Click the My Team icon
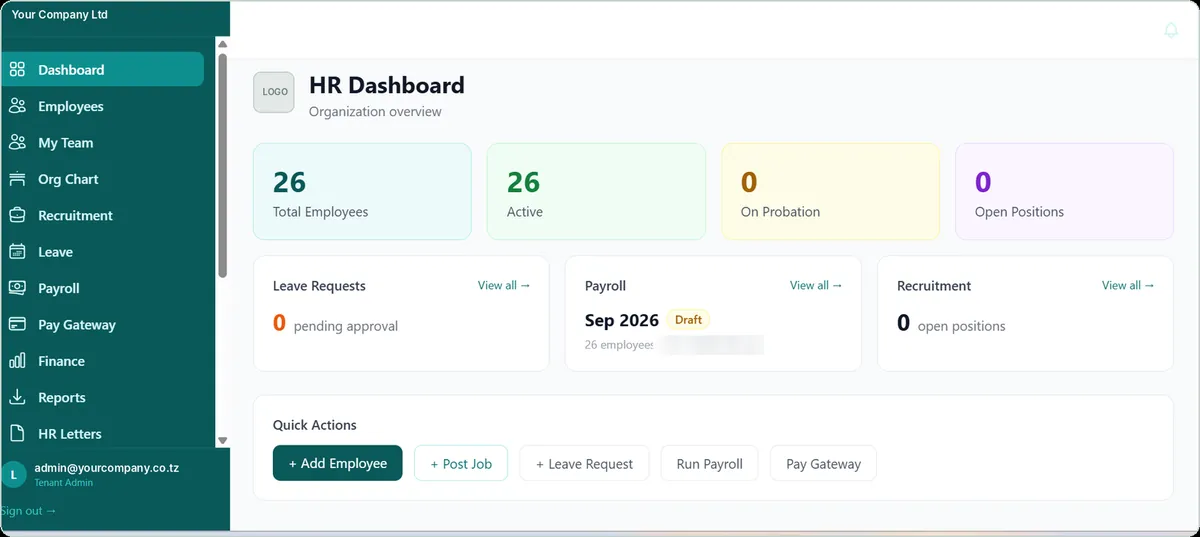Screen dimensions: 1200x537 point(17,143)
